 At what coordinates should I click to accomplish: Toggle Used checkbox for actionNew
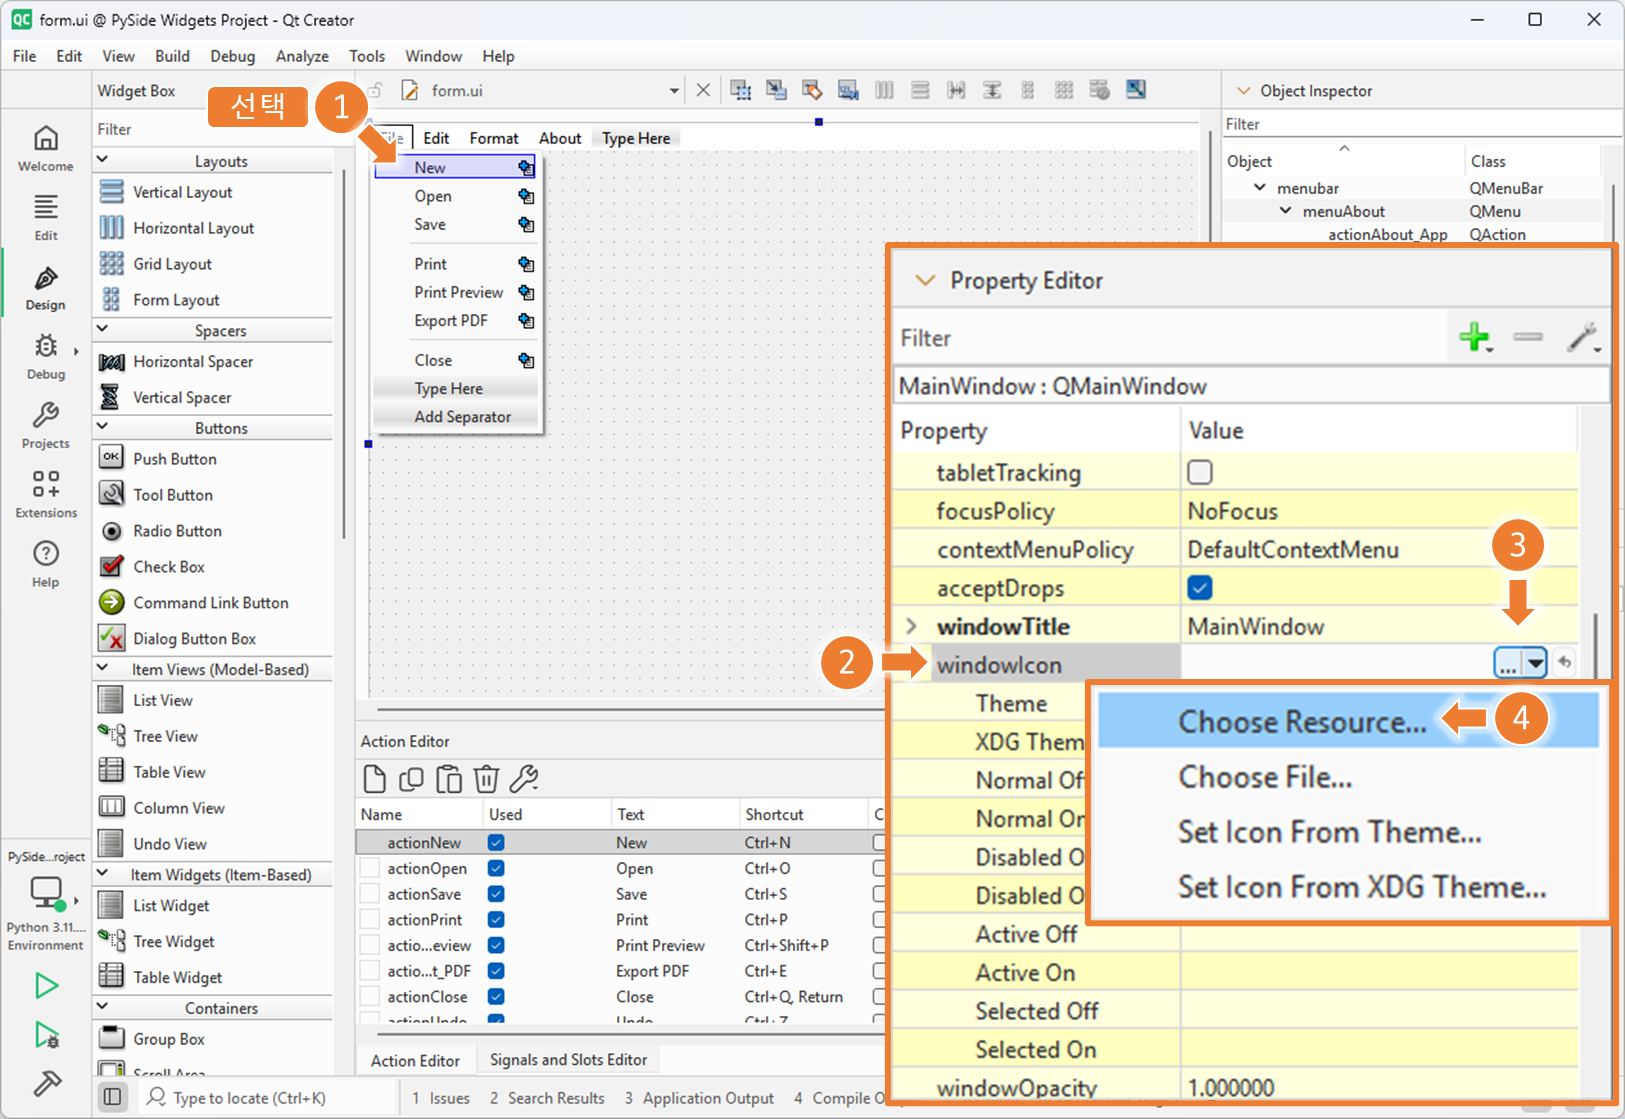(x=496, y=842)
